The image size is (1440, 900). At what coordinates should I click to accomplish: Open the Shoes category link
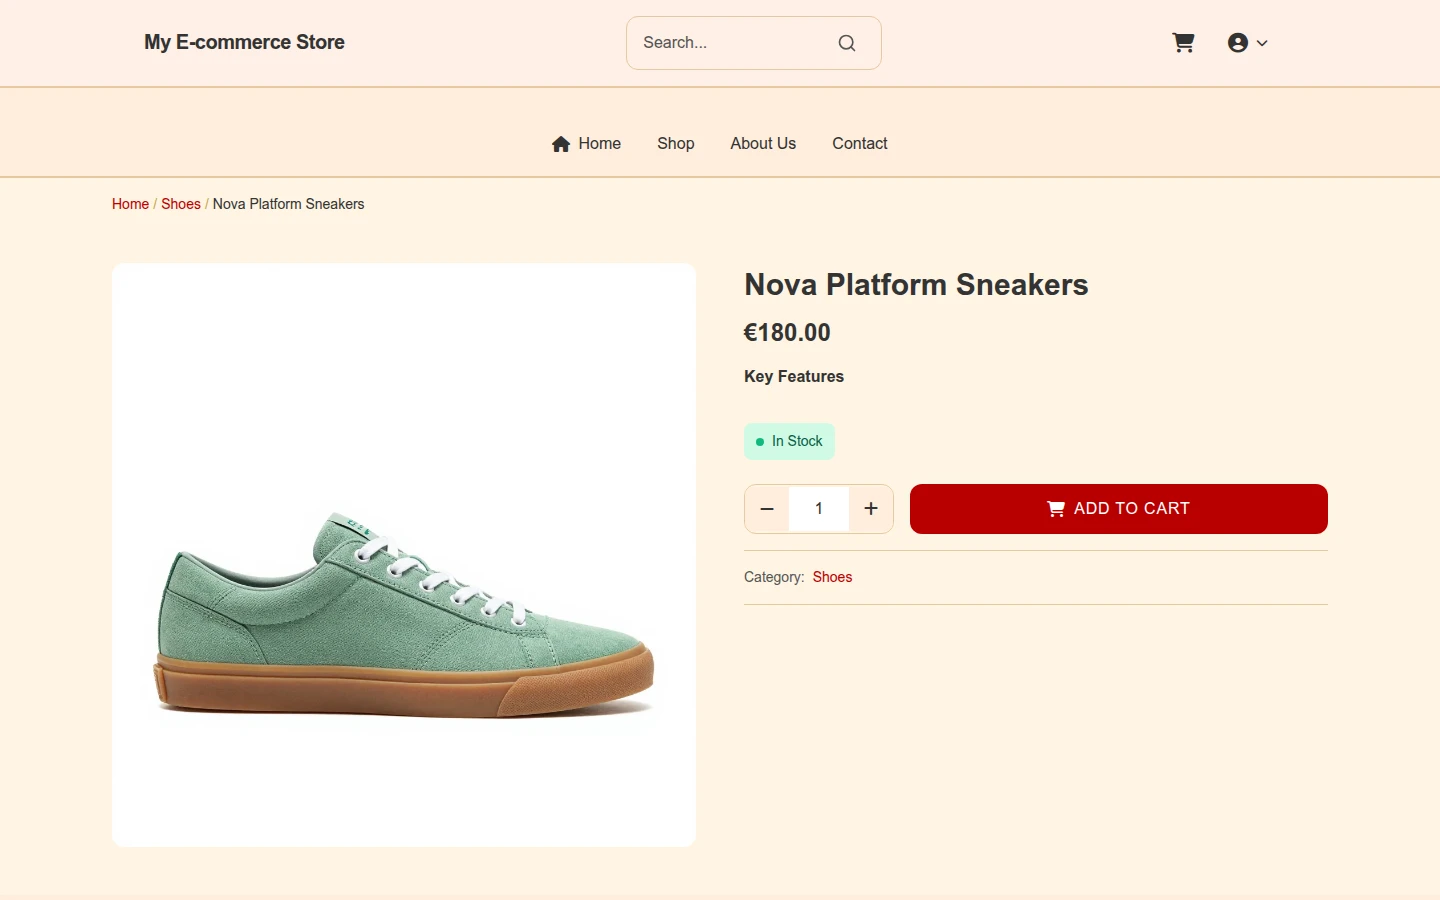(832, 577)
